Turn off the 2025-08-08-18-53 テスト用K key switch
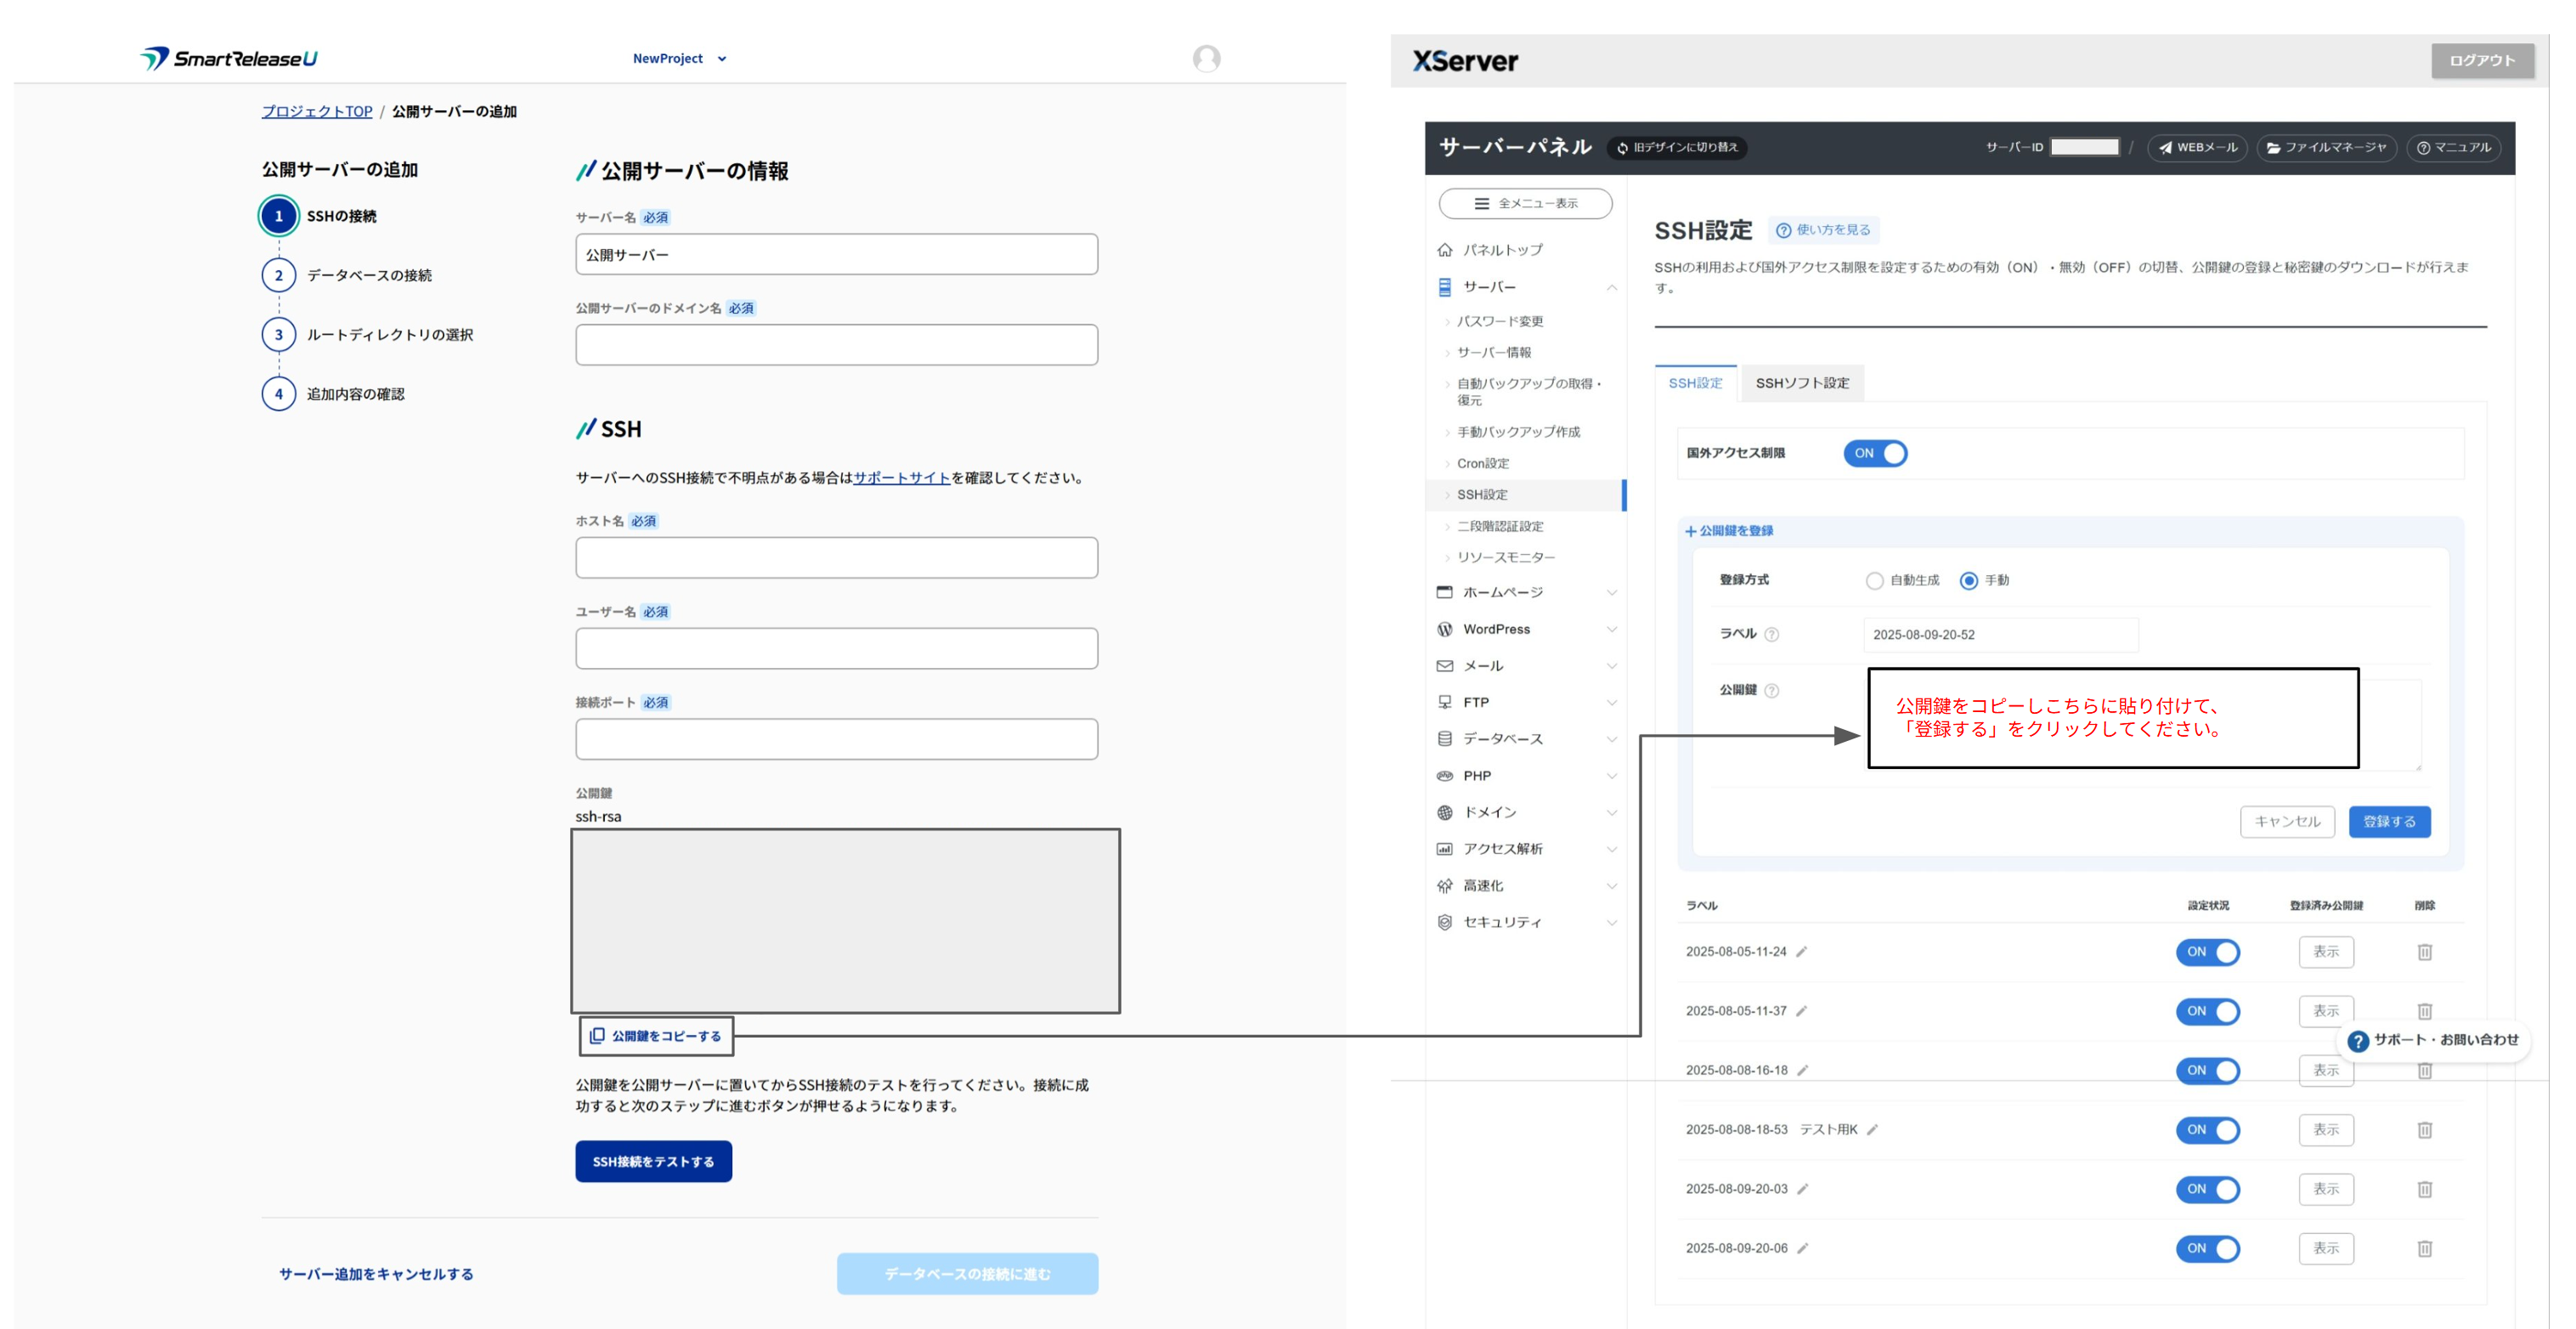 point(2207,1130)
